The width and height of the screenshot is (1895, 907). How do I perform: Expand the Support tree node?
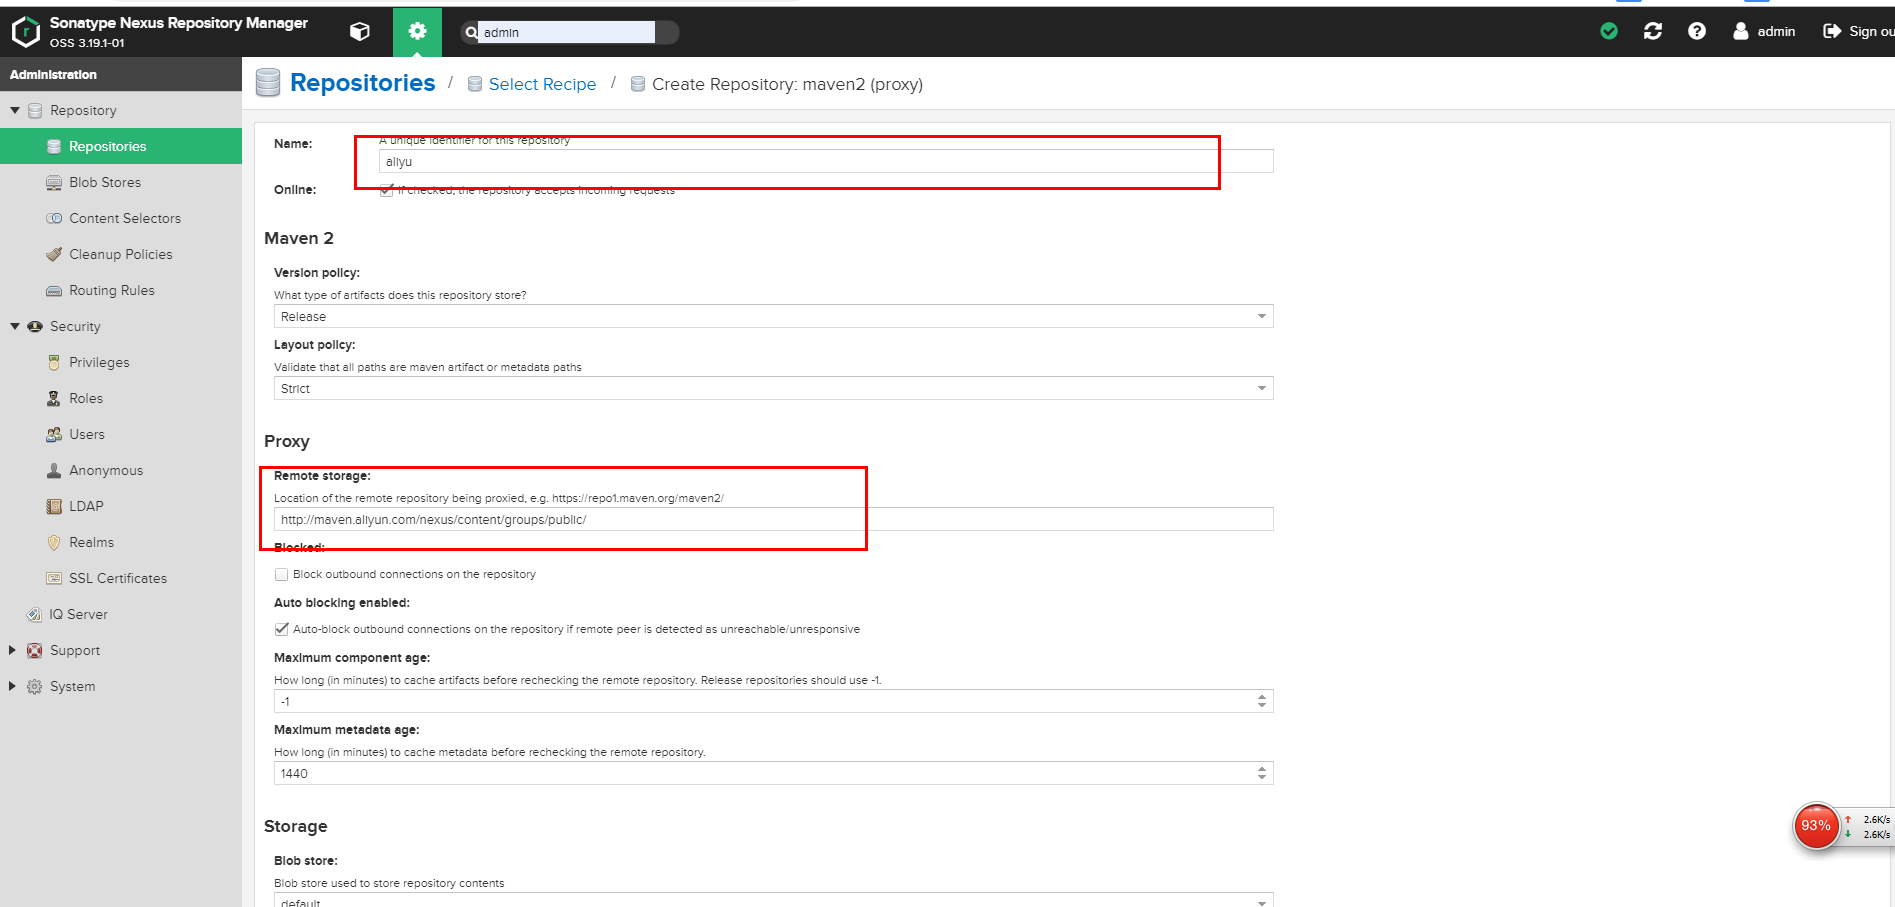tap(12, 650)
